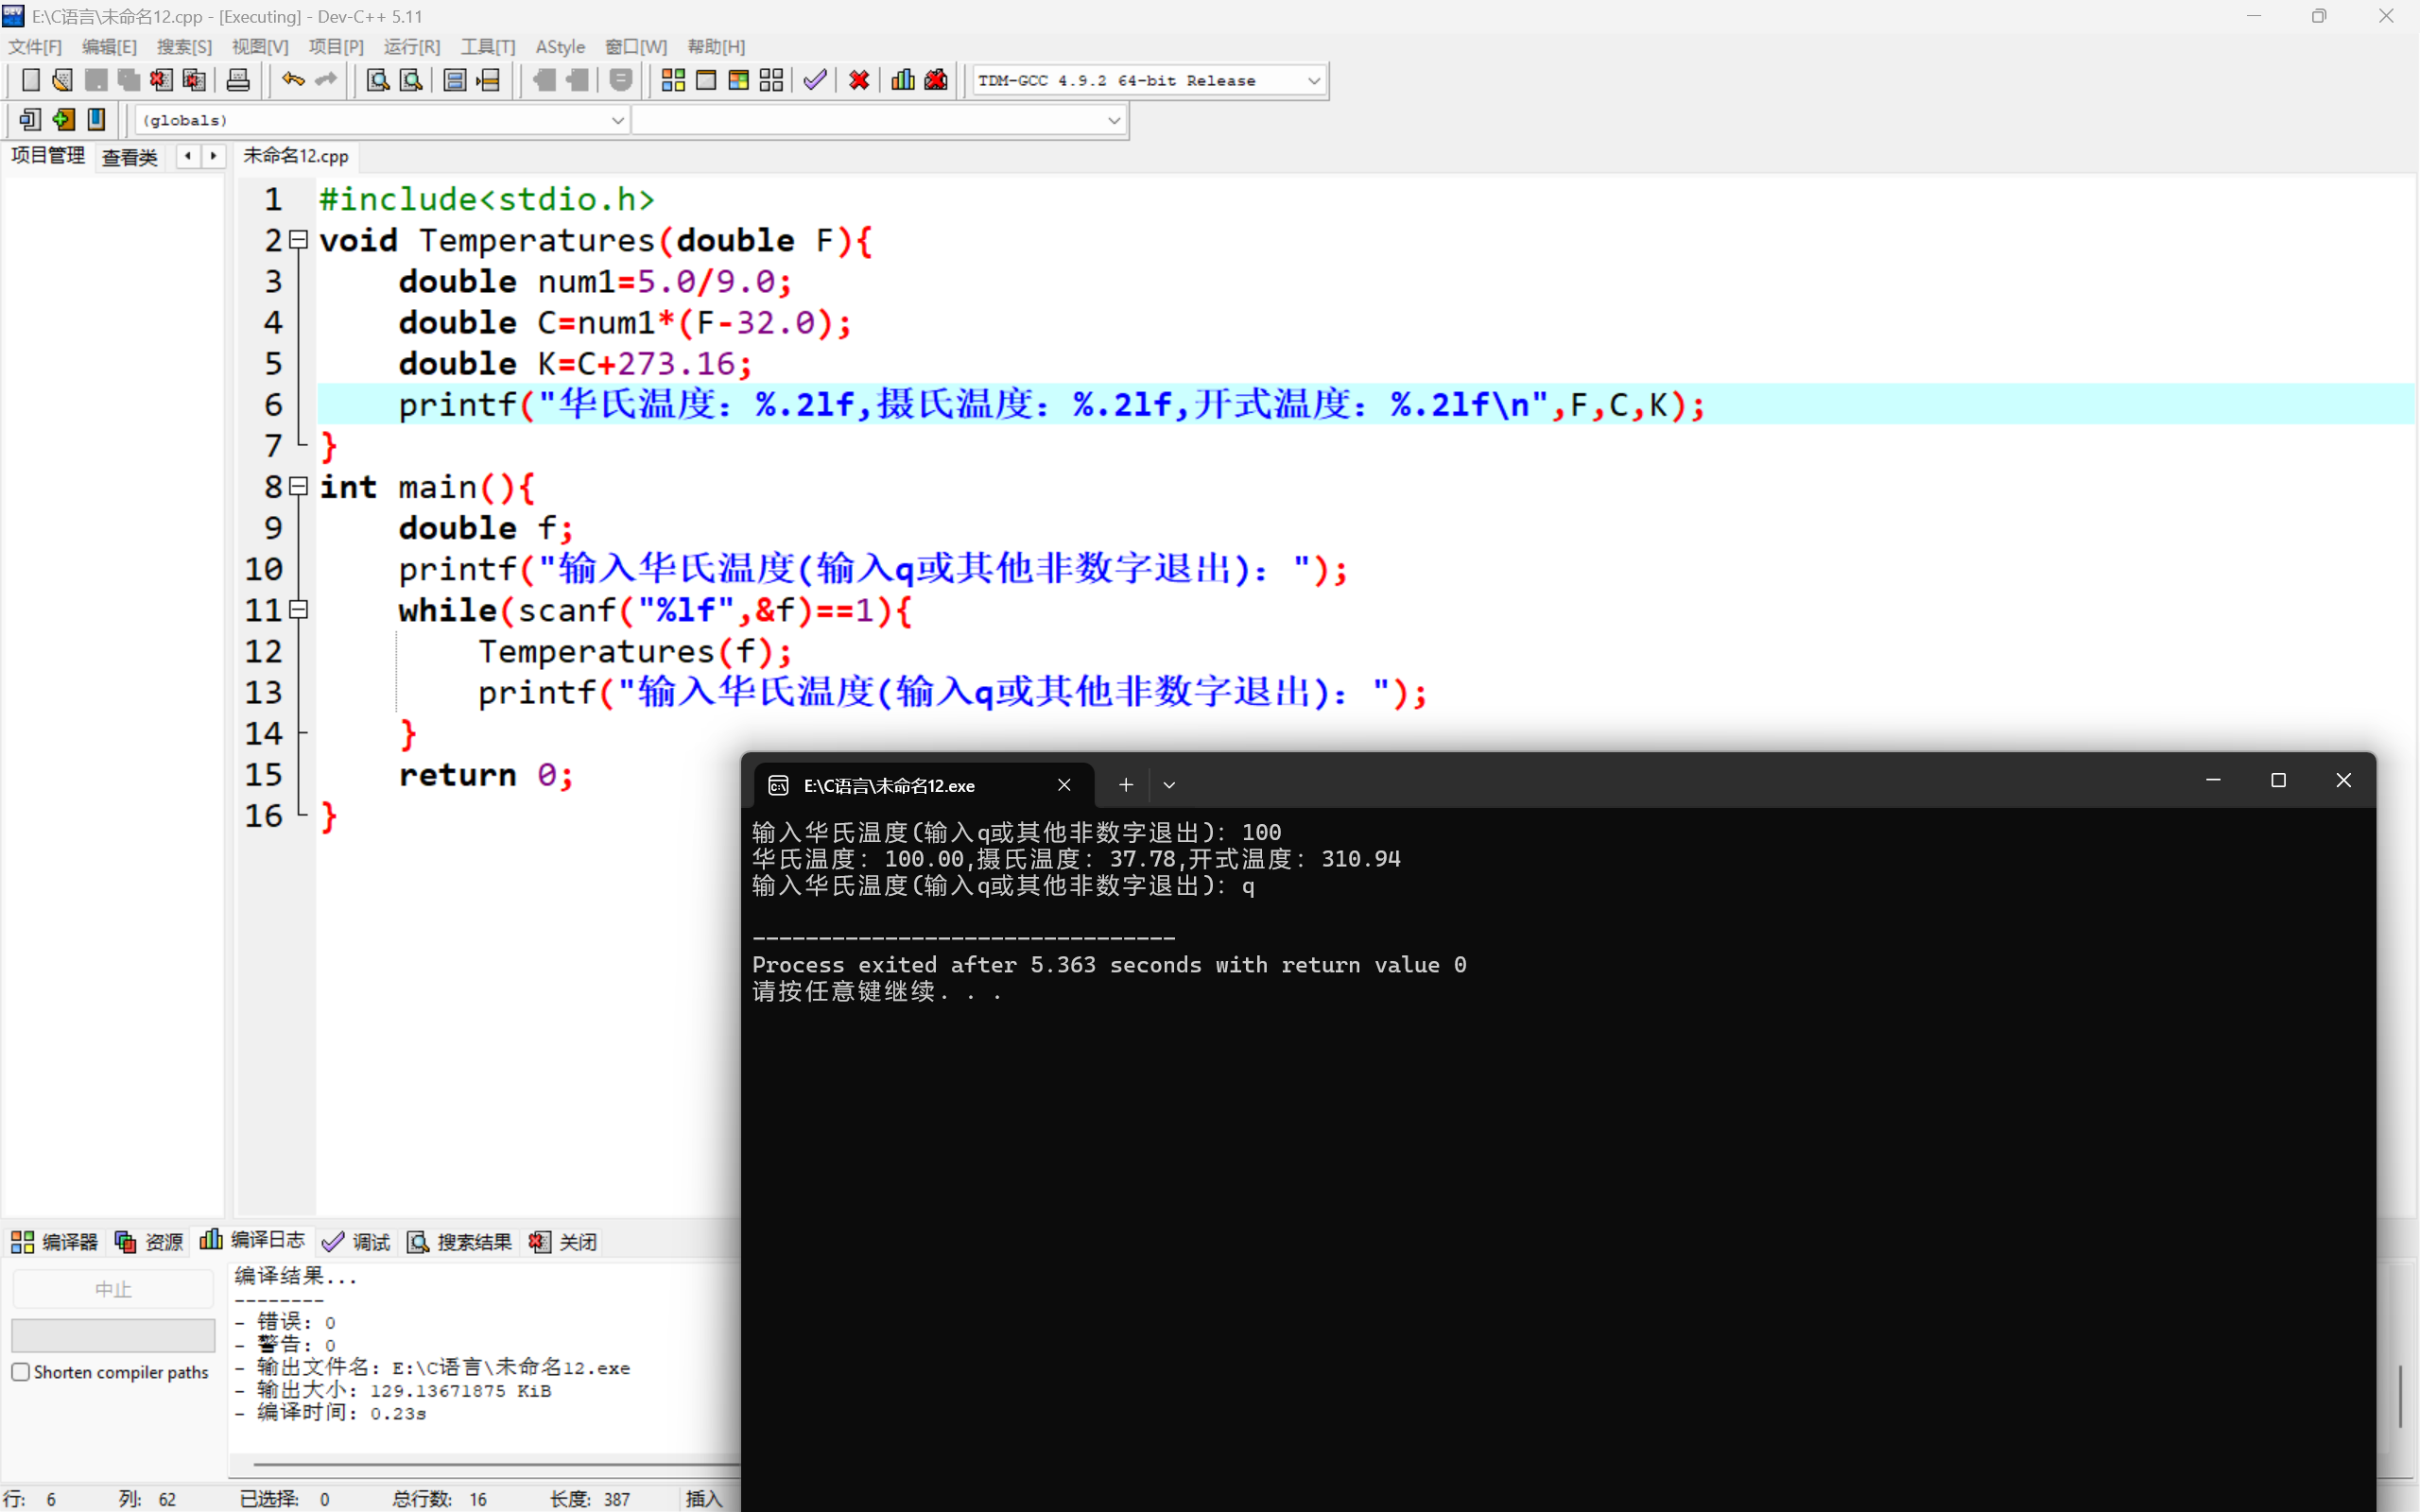Click the Print toolbar icon
The width and height of the screenshot is (2420, 1512).
point(238,80)
